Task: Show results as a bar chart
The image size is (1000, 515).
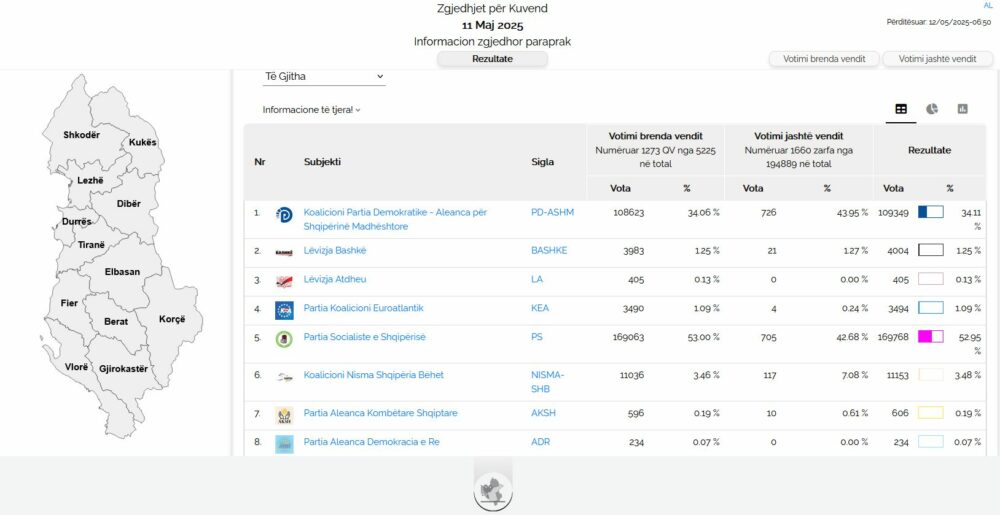Action: click(x=962, y=109)
